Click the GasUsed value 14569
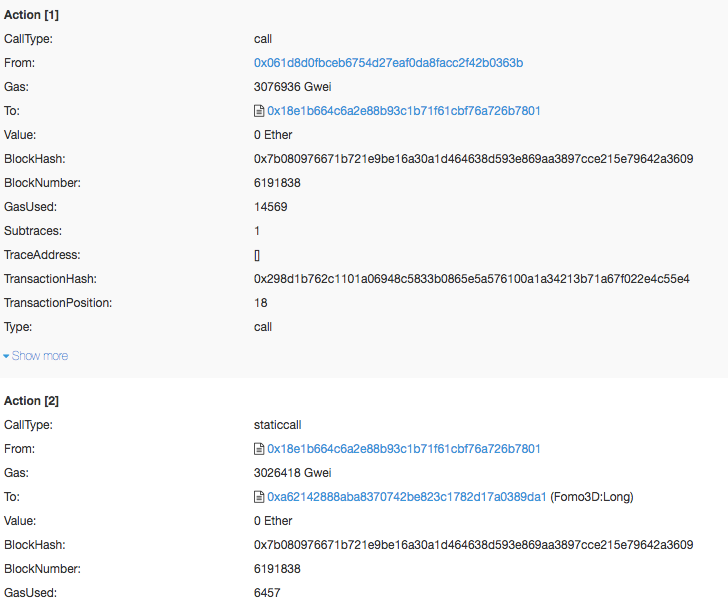Viewport: 728px width, 608px height. 270,207
